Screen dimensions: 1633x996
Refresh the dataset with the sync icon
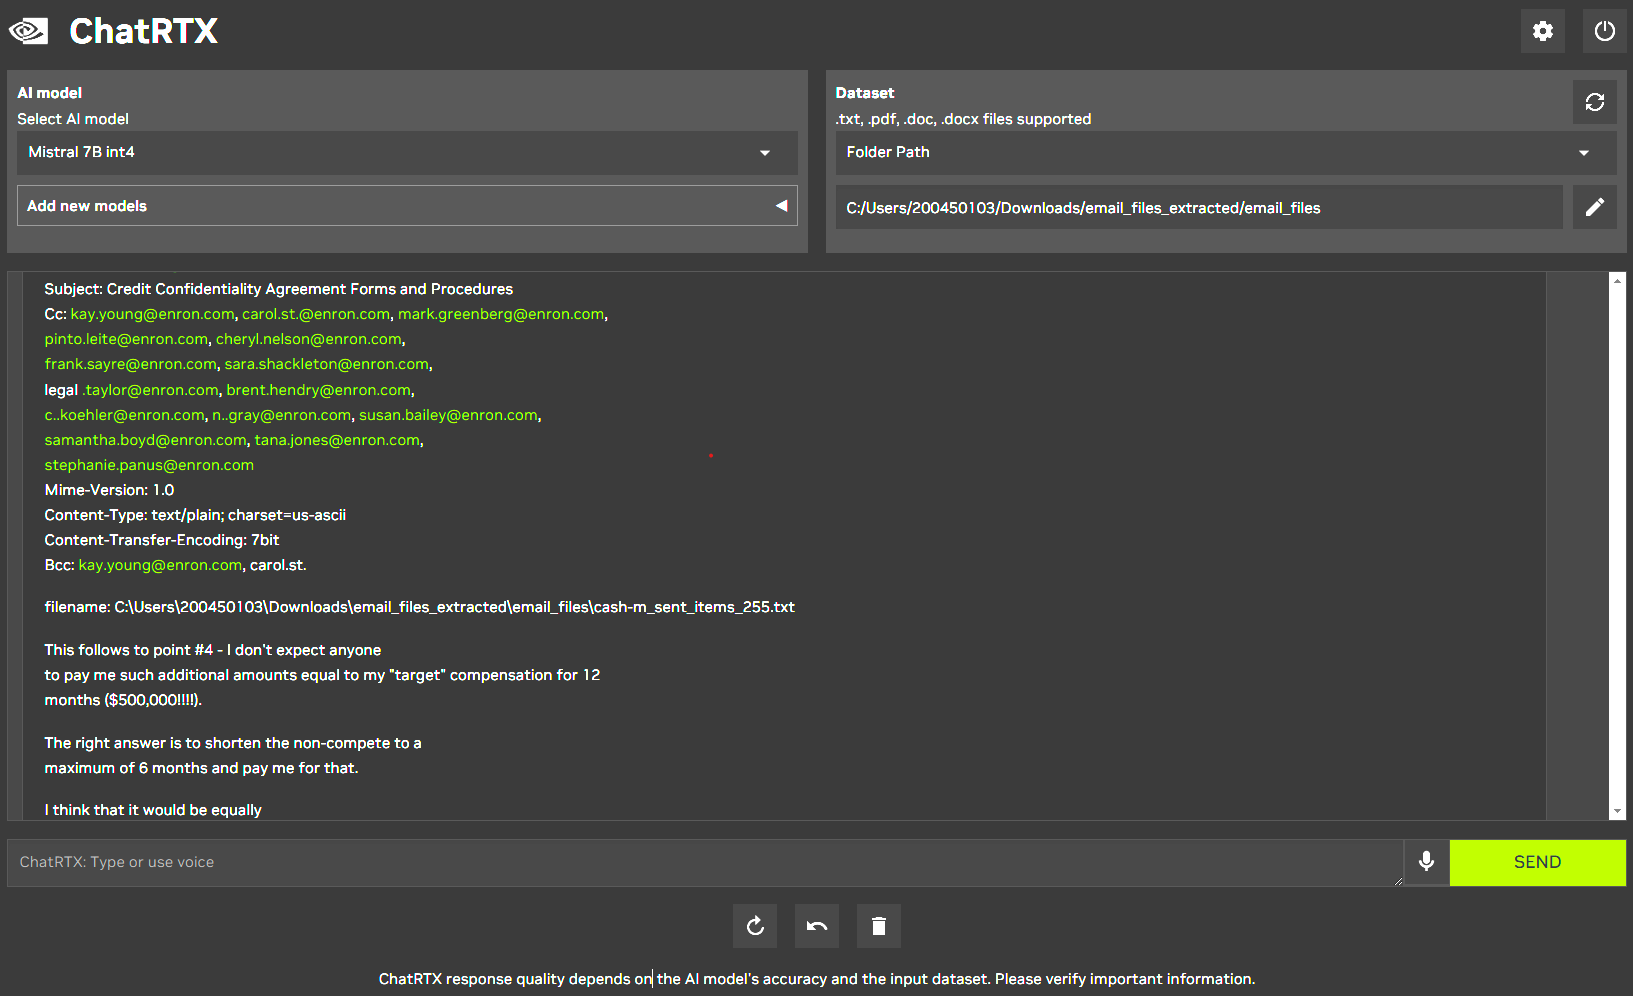point(1594,102)
